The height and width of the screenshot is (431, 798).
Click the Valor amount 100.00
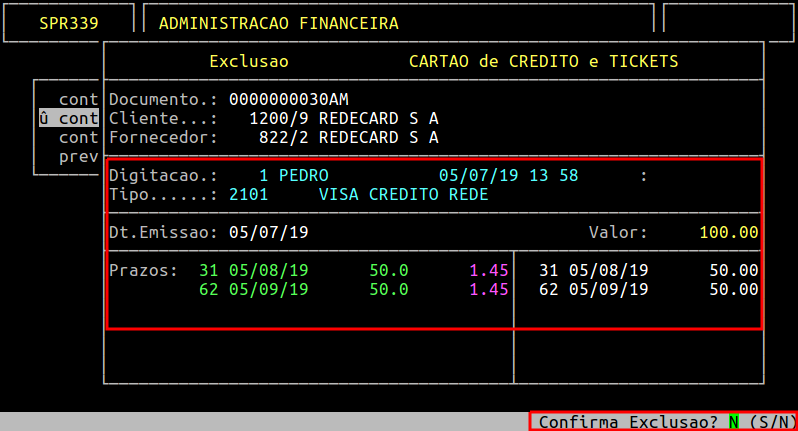click(728, 232)
